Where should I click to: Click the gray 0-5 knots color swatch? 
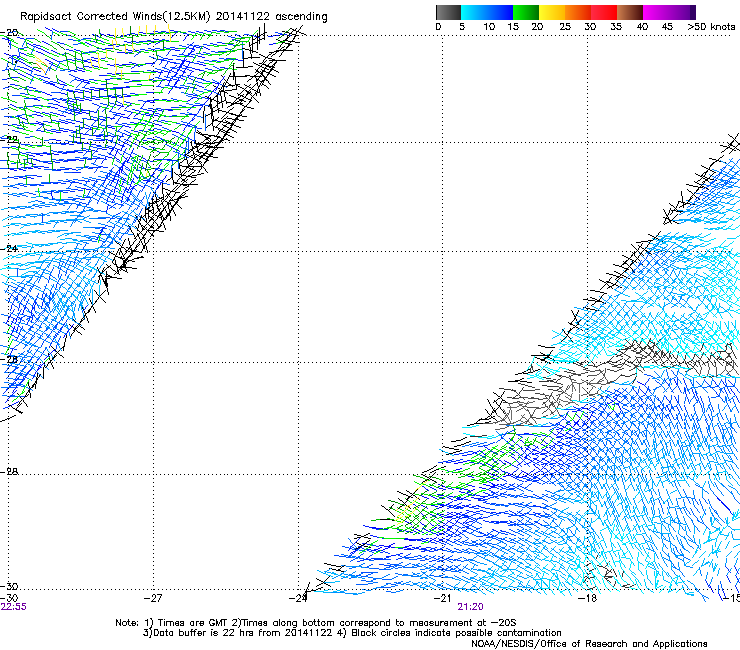pos(448,12)
